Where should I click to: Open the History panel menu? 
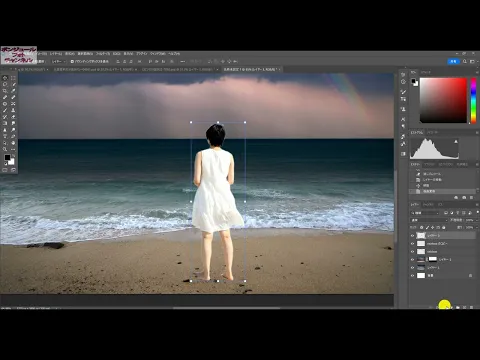coord(477,164)
